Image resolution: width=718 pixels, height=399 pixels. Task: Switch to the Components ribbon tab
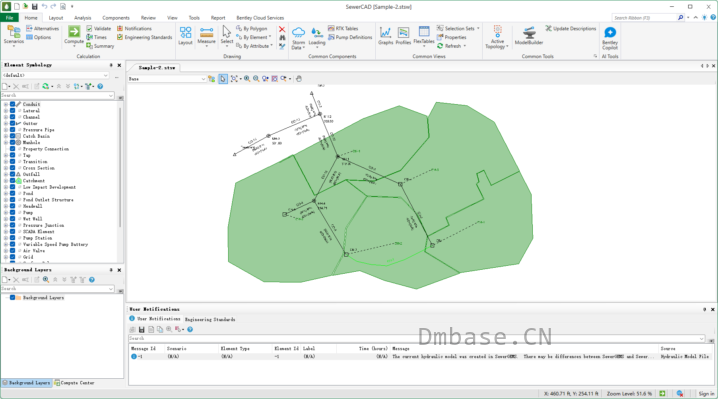pyautogui.click(x=116, y=18)
